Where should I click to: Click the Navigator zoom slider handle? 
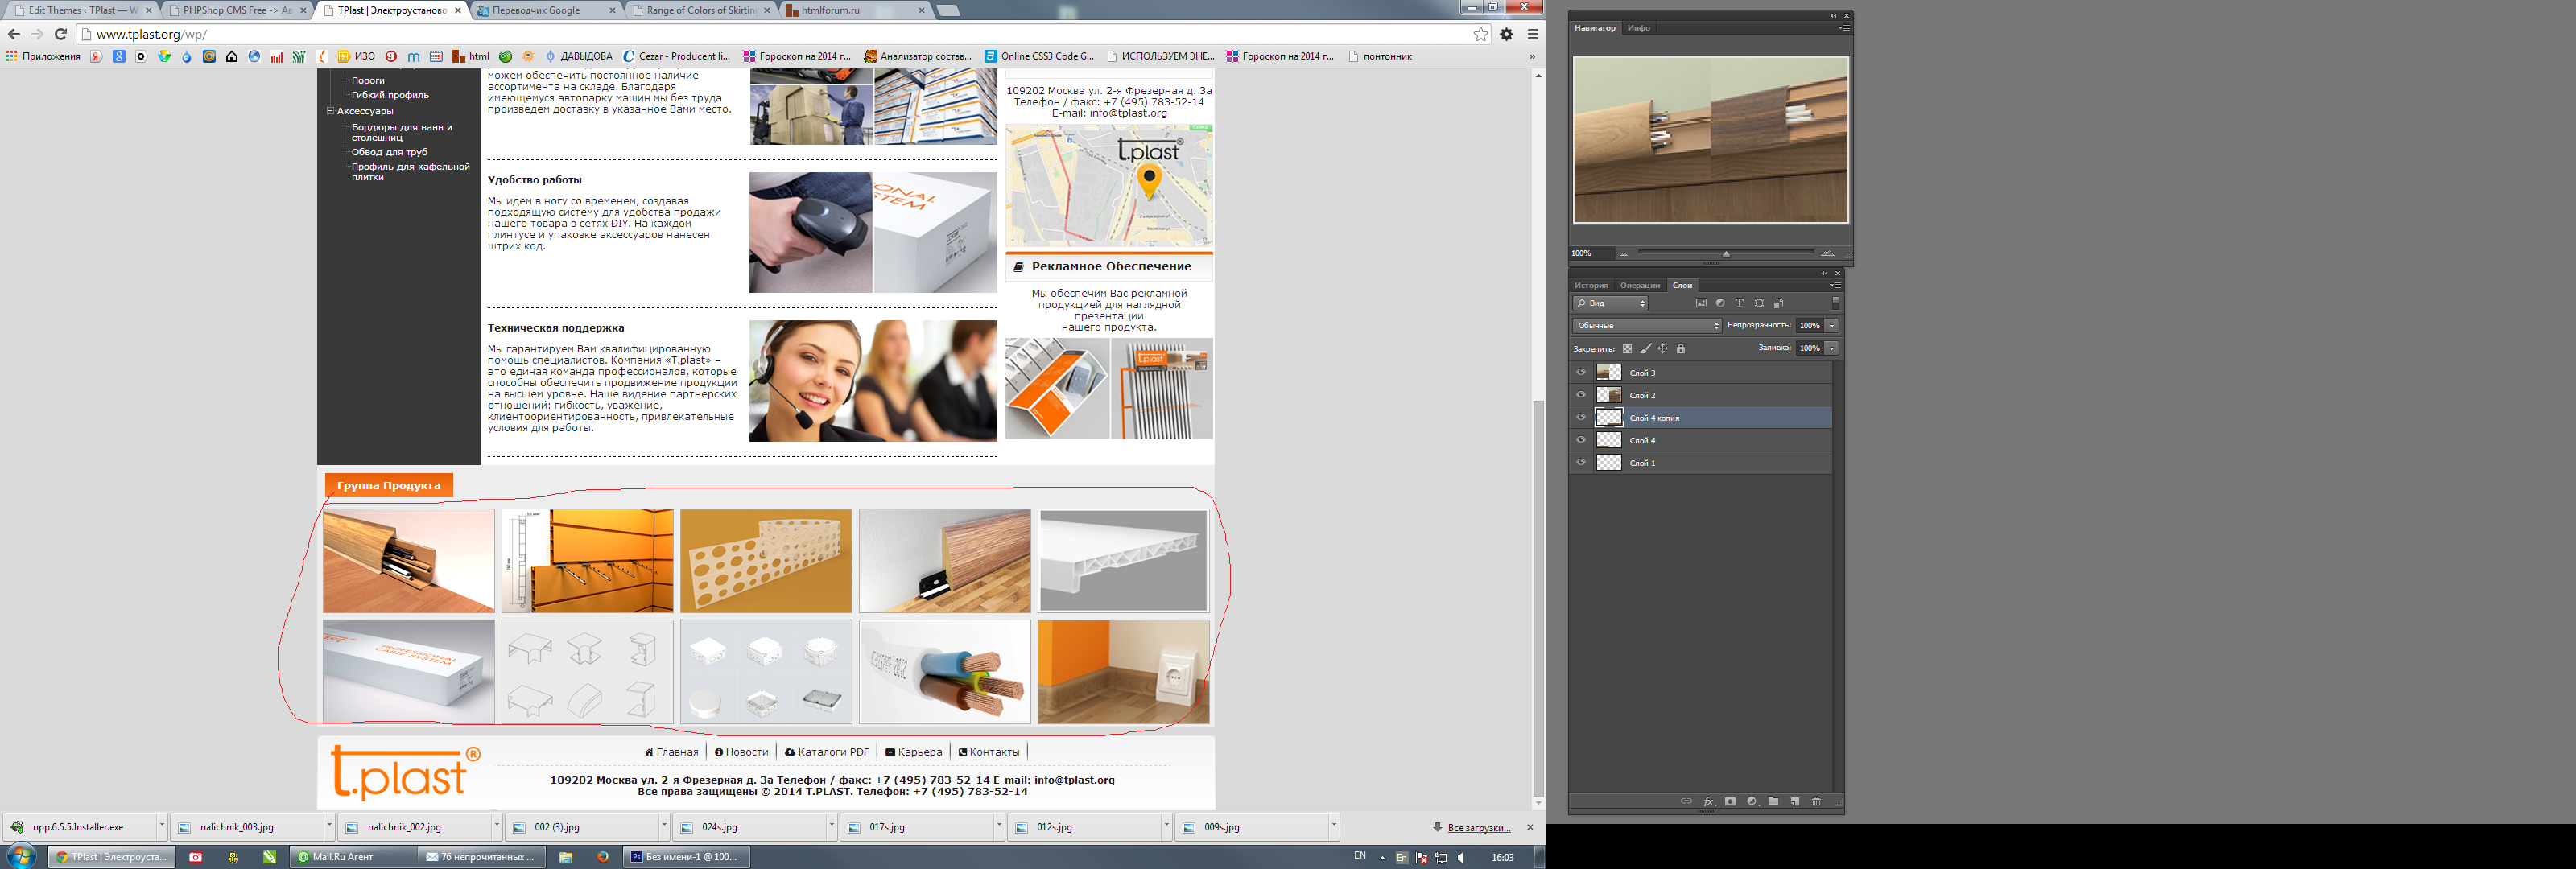pos(1726,254)
